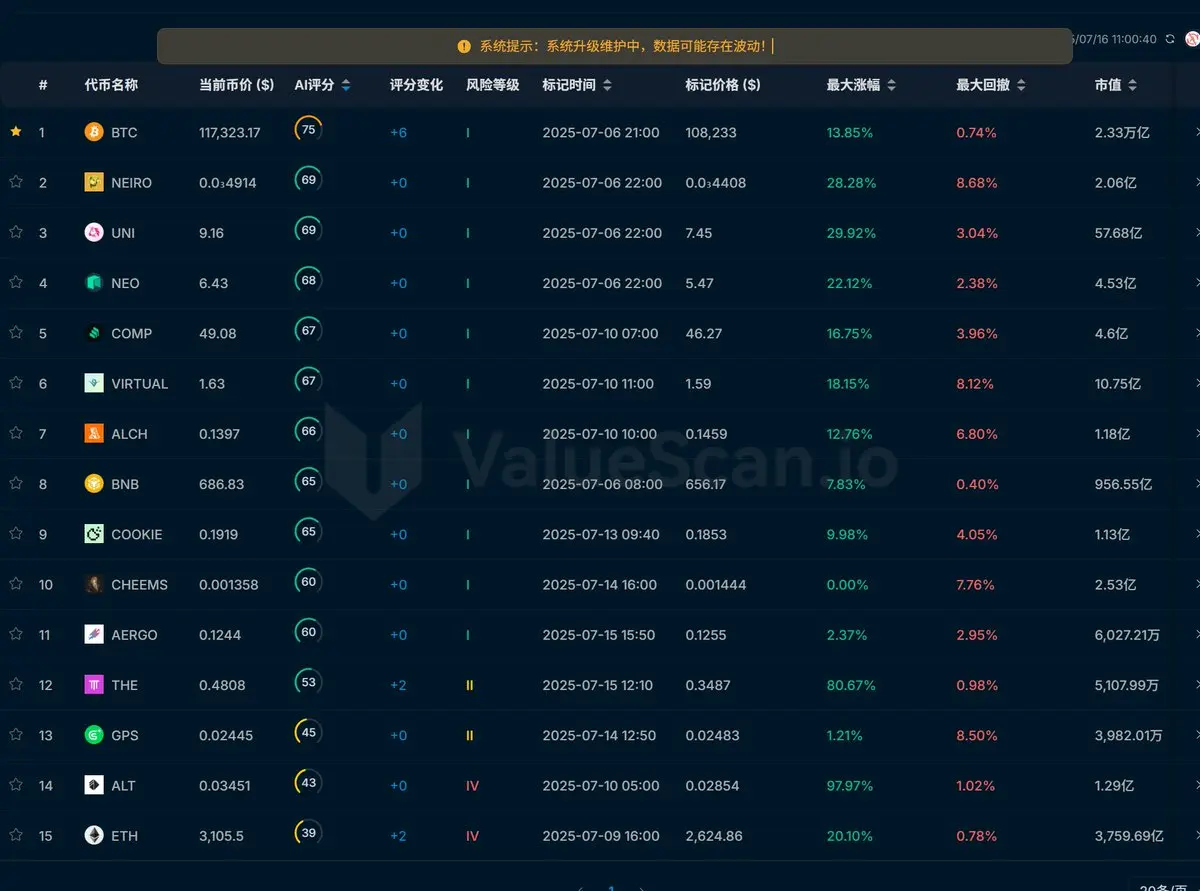1200x891 pixels.
Task: Click the refresh icon beside the timestamp
Action: coord(1170,39)
